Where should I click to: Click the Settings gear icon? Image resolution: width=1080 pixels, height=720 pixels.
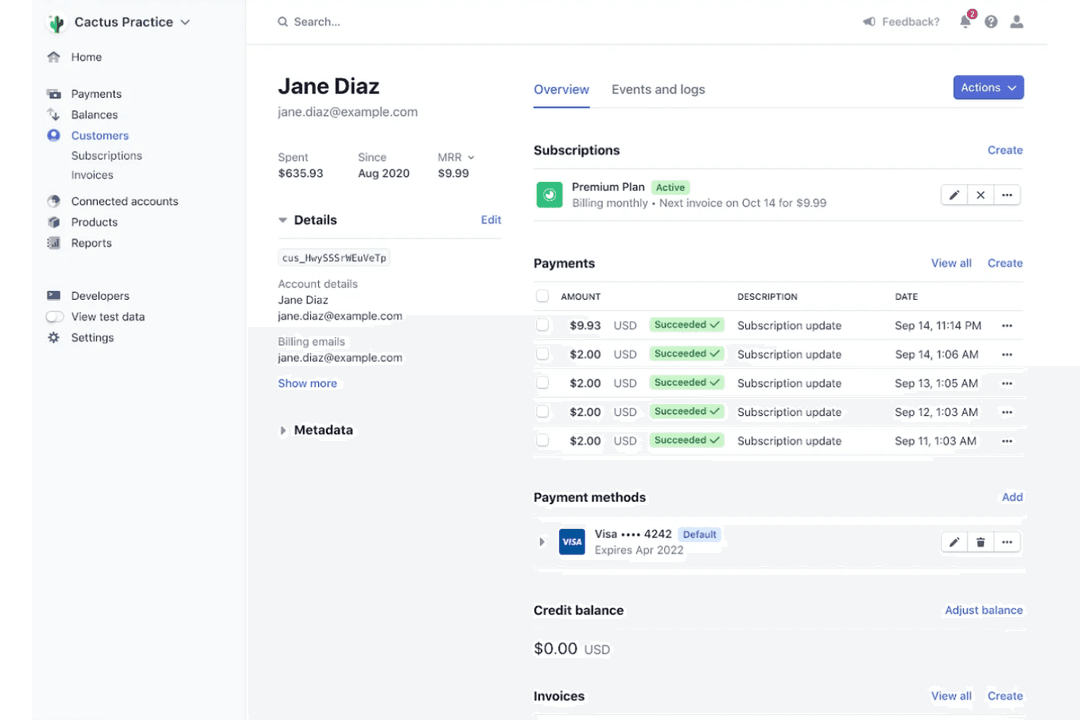(x=54, y=338)
